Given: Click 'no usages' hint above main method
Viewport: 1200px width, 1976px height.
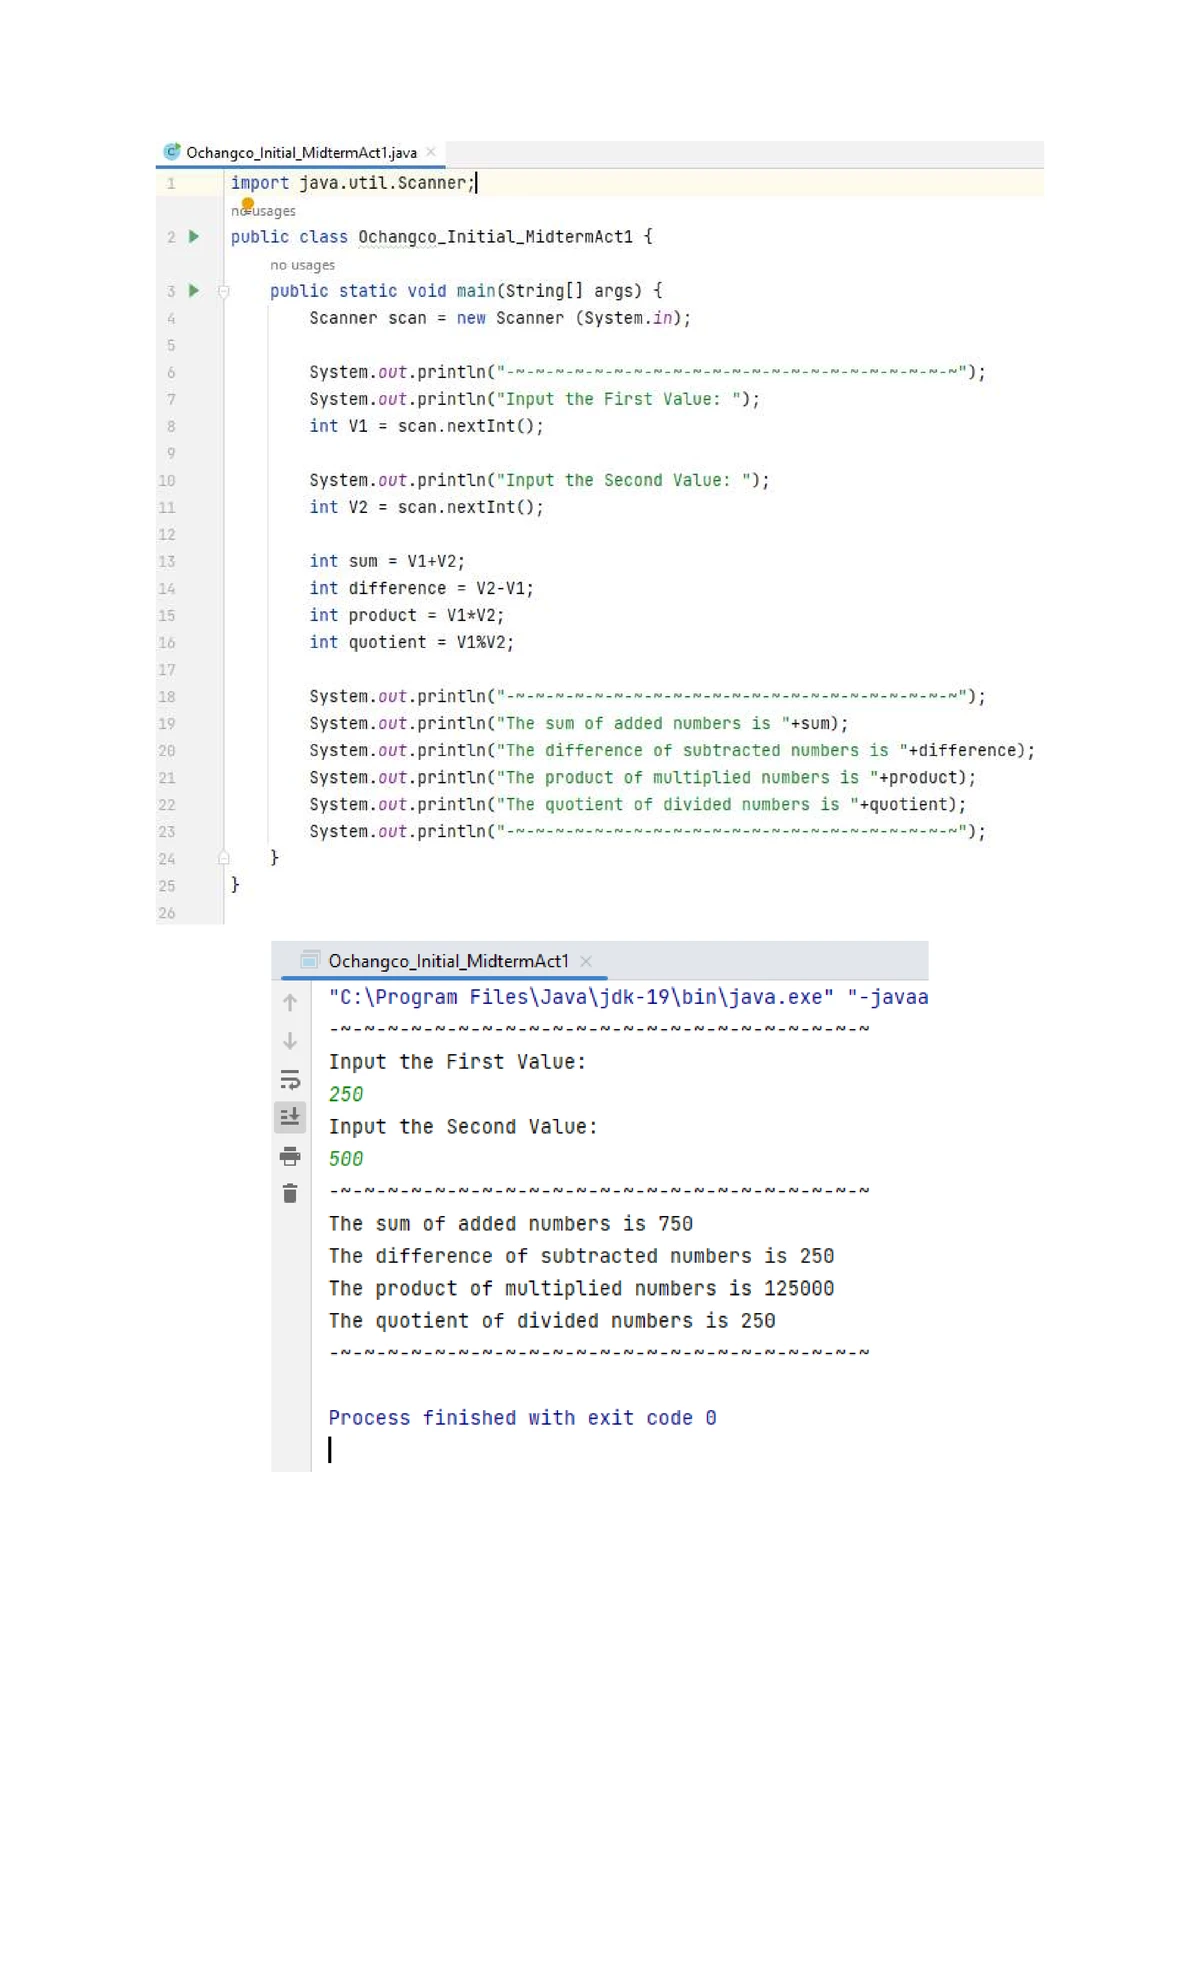Looking at the screenshot, I should click(302, 265).
